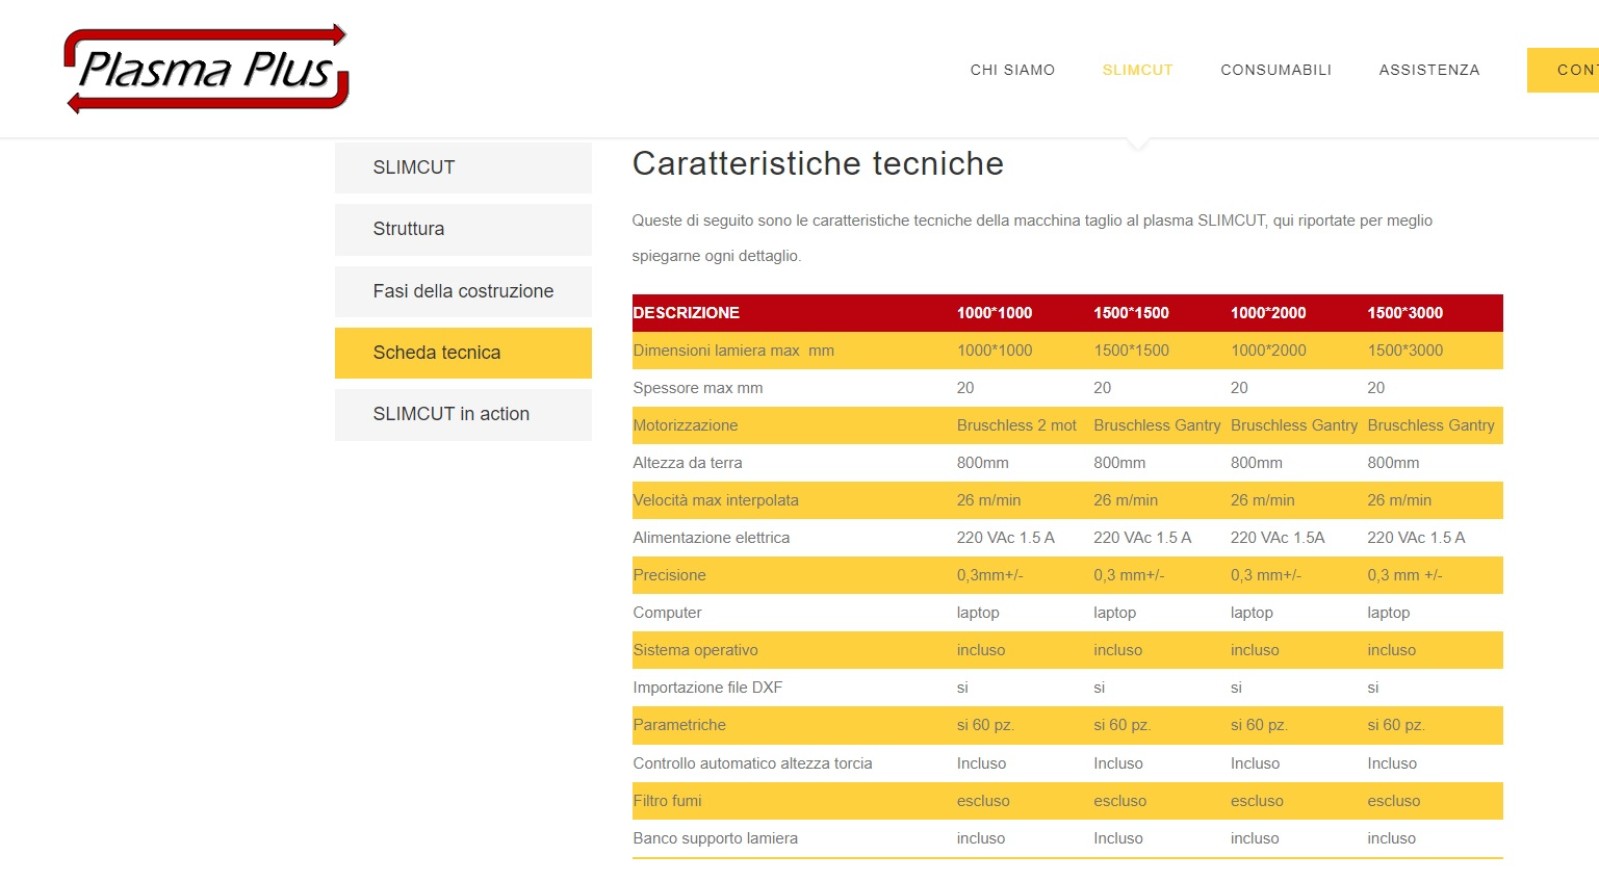This screenshot has height=881, width=1599.
Task: Click the 1000*2000 header in the red row
Action: coord(1268,313)
